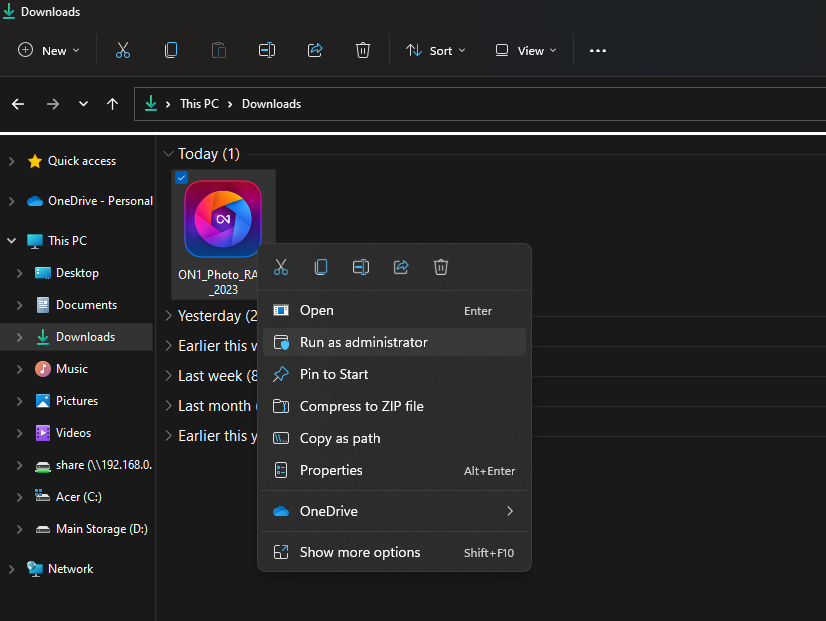Expand OneDrive - Personal tree node
The width and height of the screenshot is (826, 621).
[x=12, y=201]
